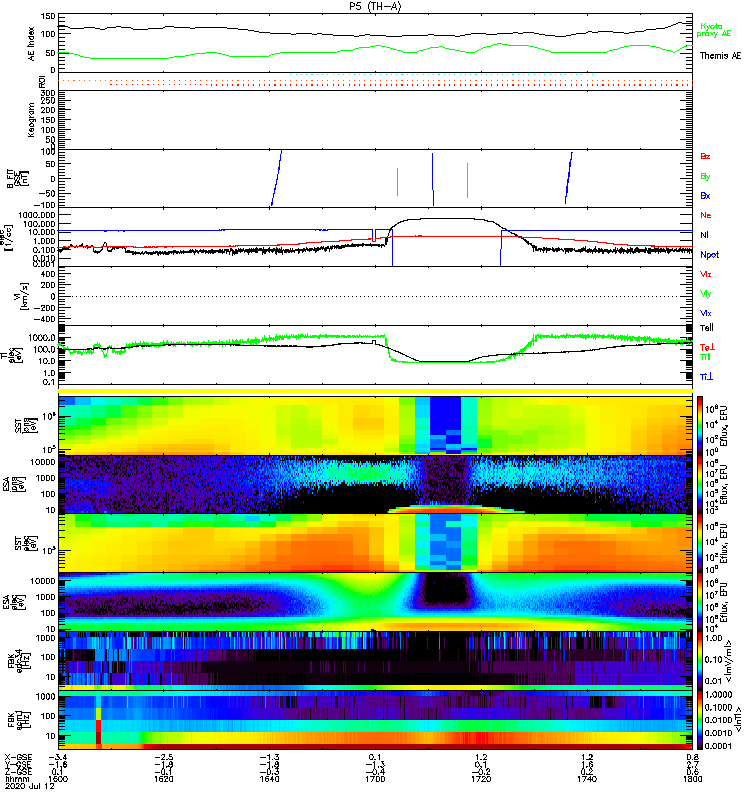Pick the black "Ni" legend label

pyautogui.click(x=704, y=235)
